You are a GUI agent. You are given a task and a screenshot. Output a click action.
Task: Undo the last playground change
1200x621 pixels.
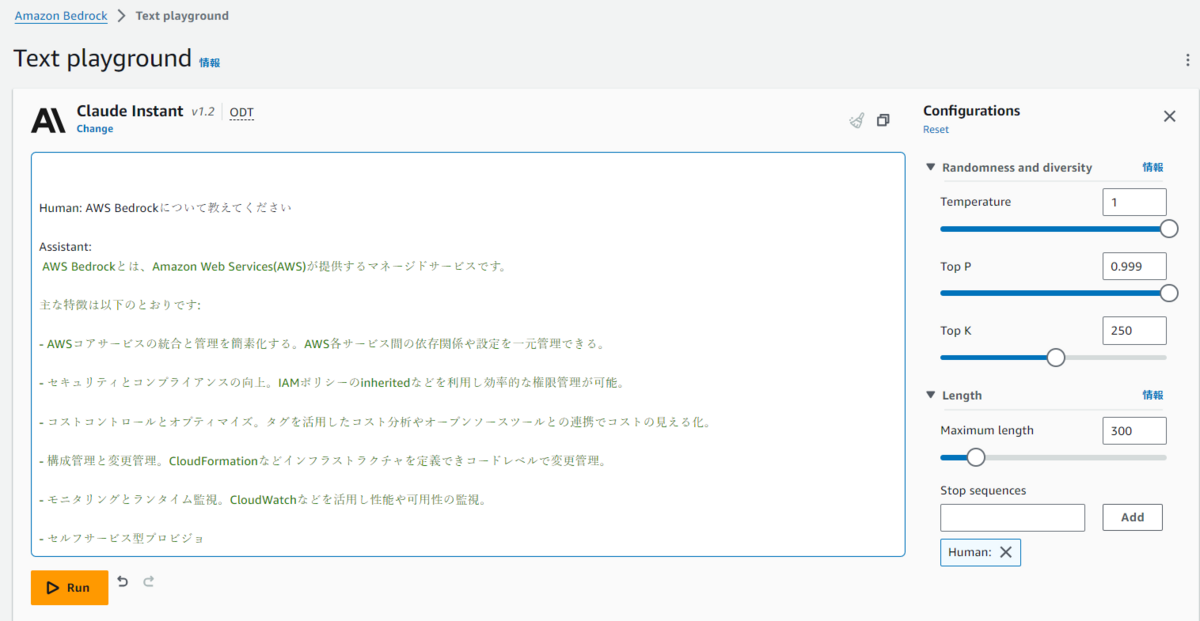tap(122, 581)
